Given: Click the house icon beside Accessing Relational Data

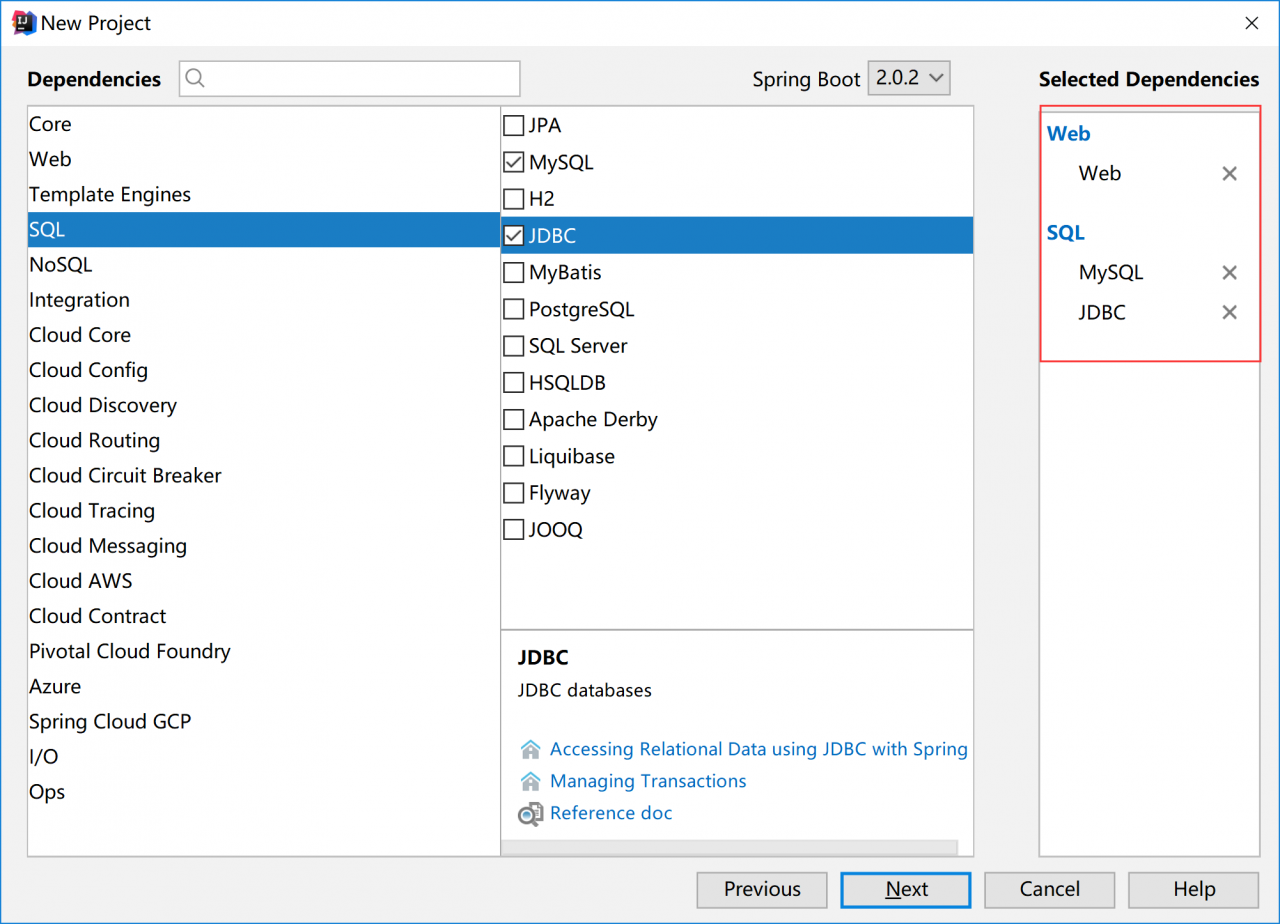Looking at the screenshot, I should [531, 749].
